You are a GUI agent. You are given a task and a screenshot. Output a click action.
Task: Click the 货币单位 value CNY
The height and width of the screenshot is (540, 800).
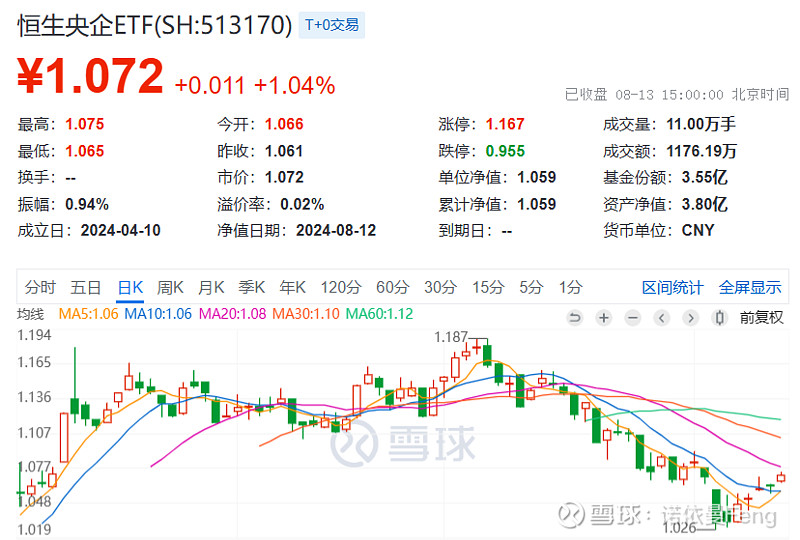click(x=698, y=230)
